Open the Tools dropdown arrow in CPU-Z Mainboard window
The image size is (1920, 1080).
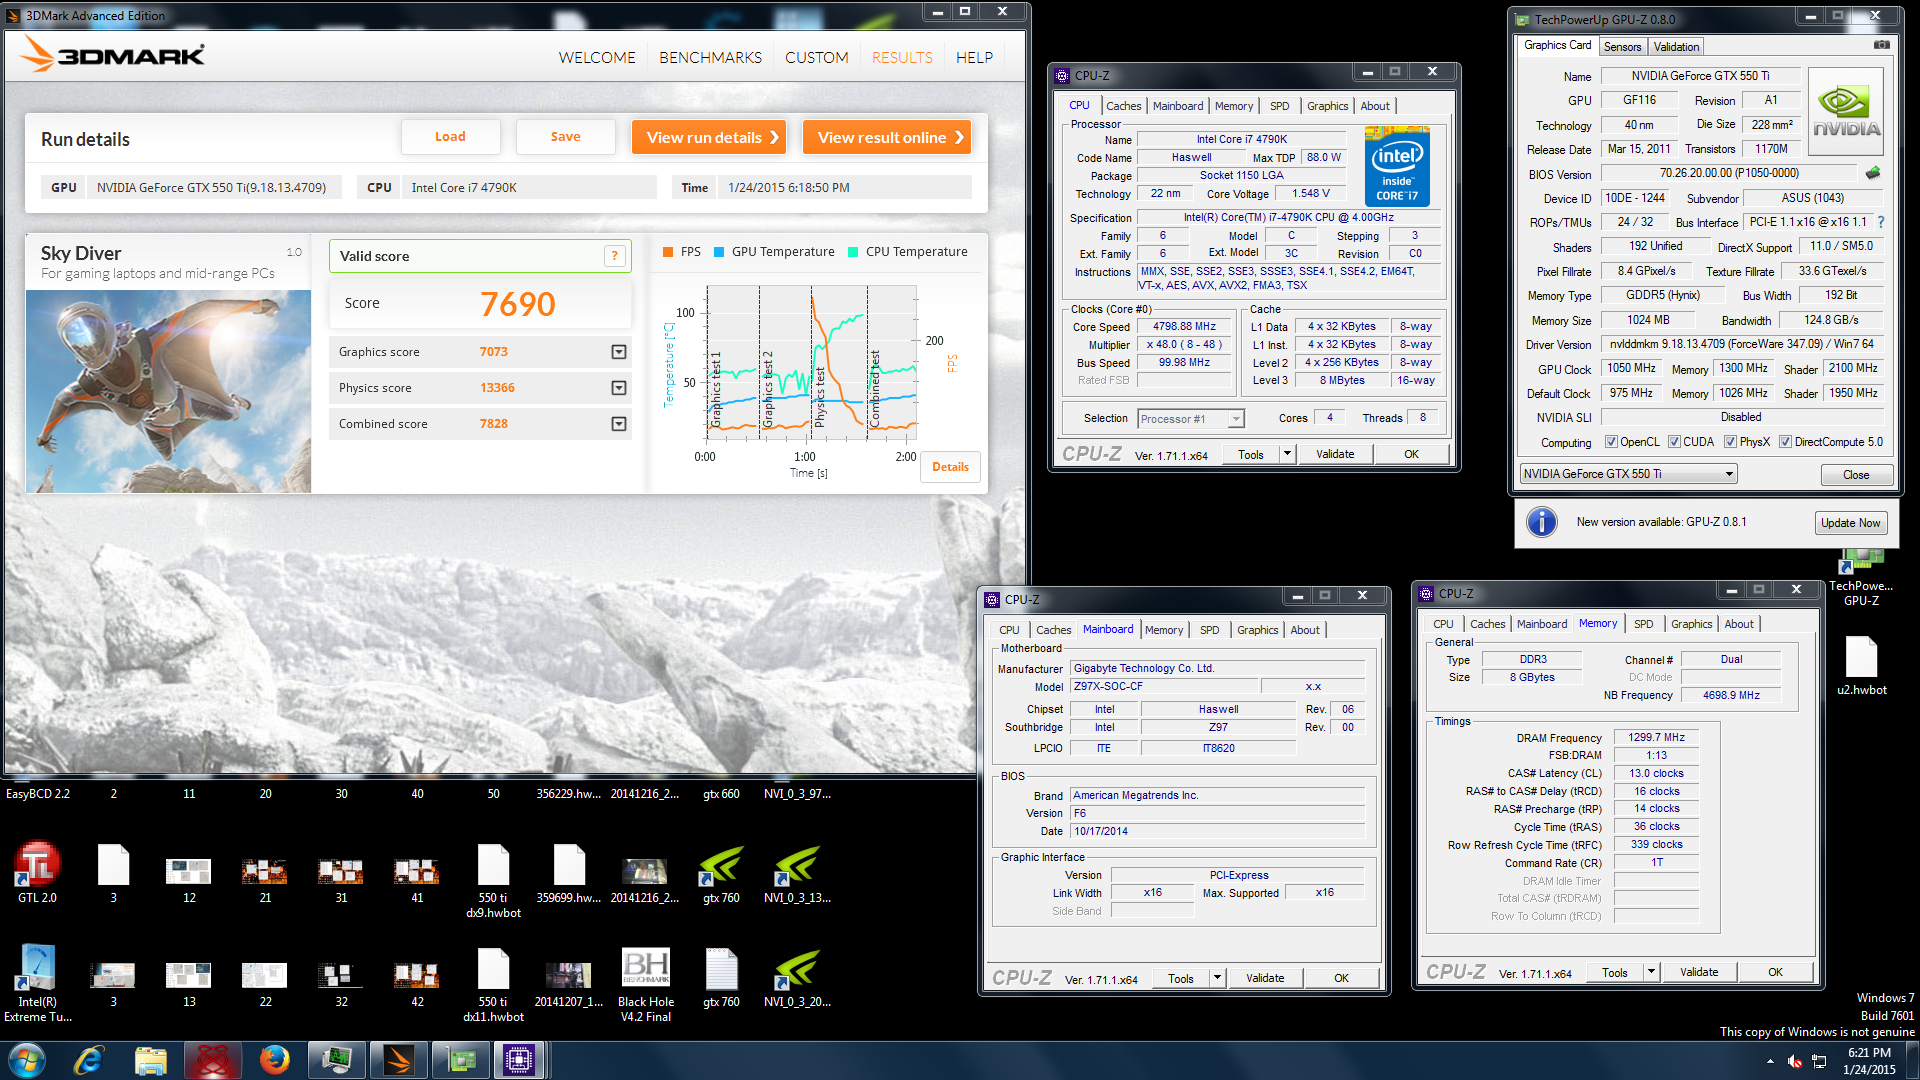click(1217, 978)
